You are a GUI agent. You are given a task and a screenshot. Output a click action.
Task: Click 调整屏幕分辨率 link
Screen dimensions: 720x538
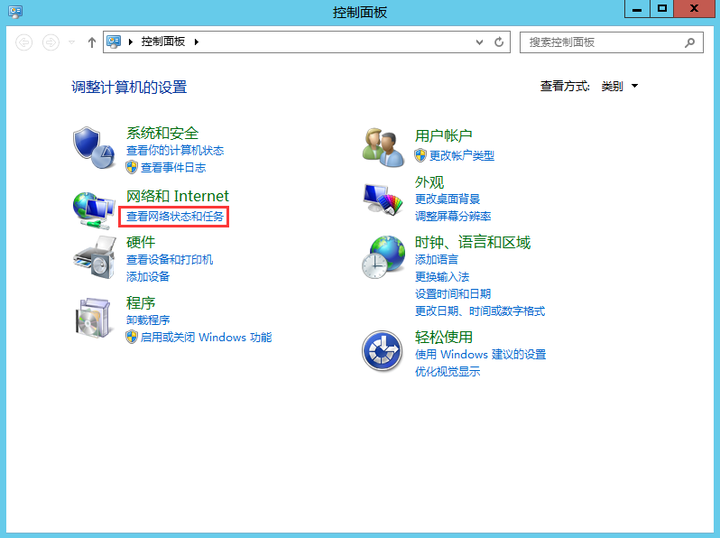tap(453, 216)
